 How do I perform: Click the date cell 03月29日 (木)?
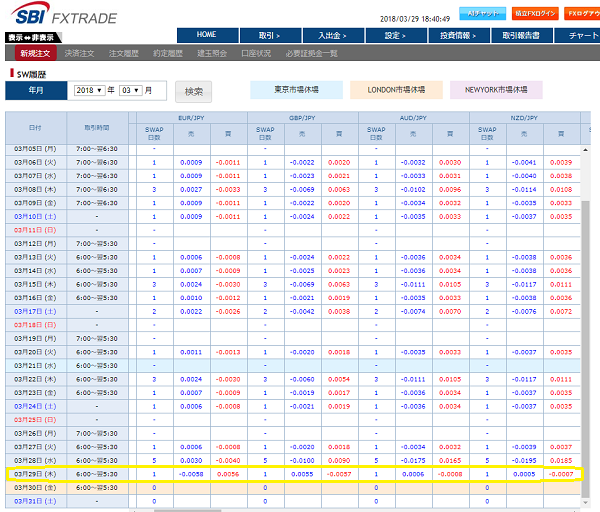(x=35, y=474)
